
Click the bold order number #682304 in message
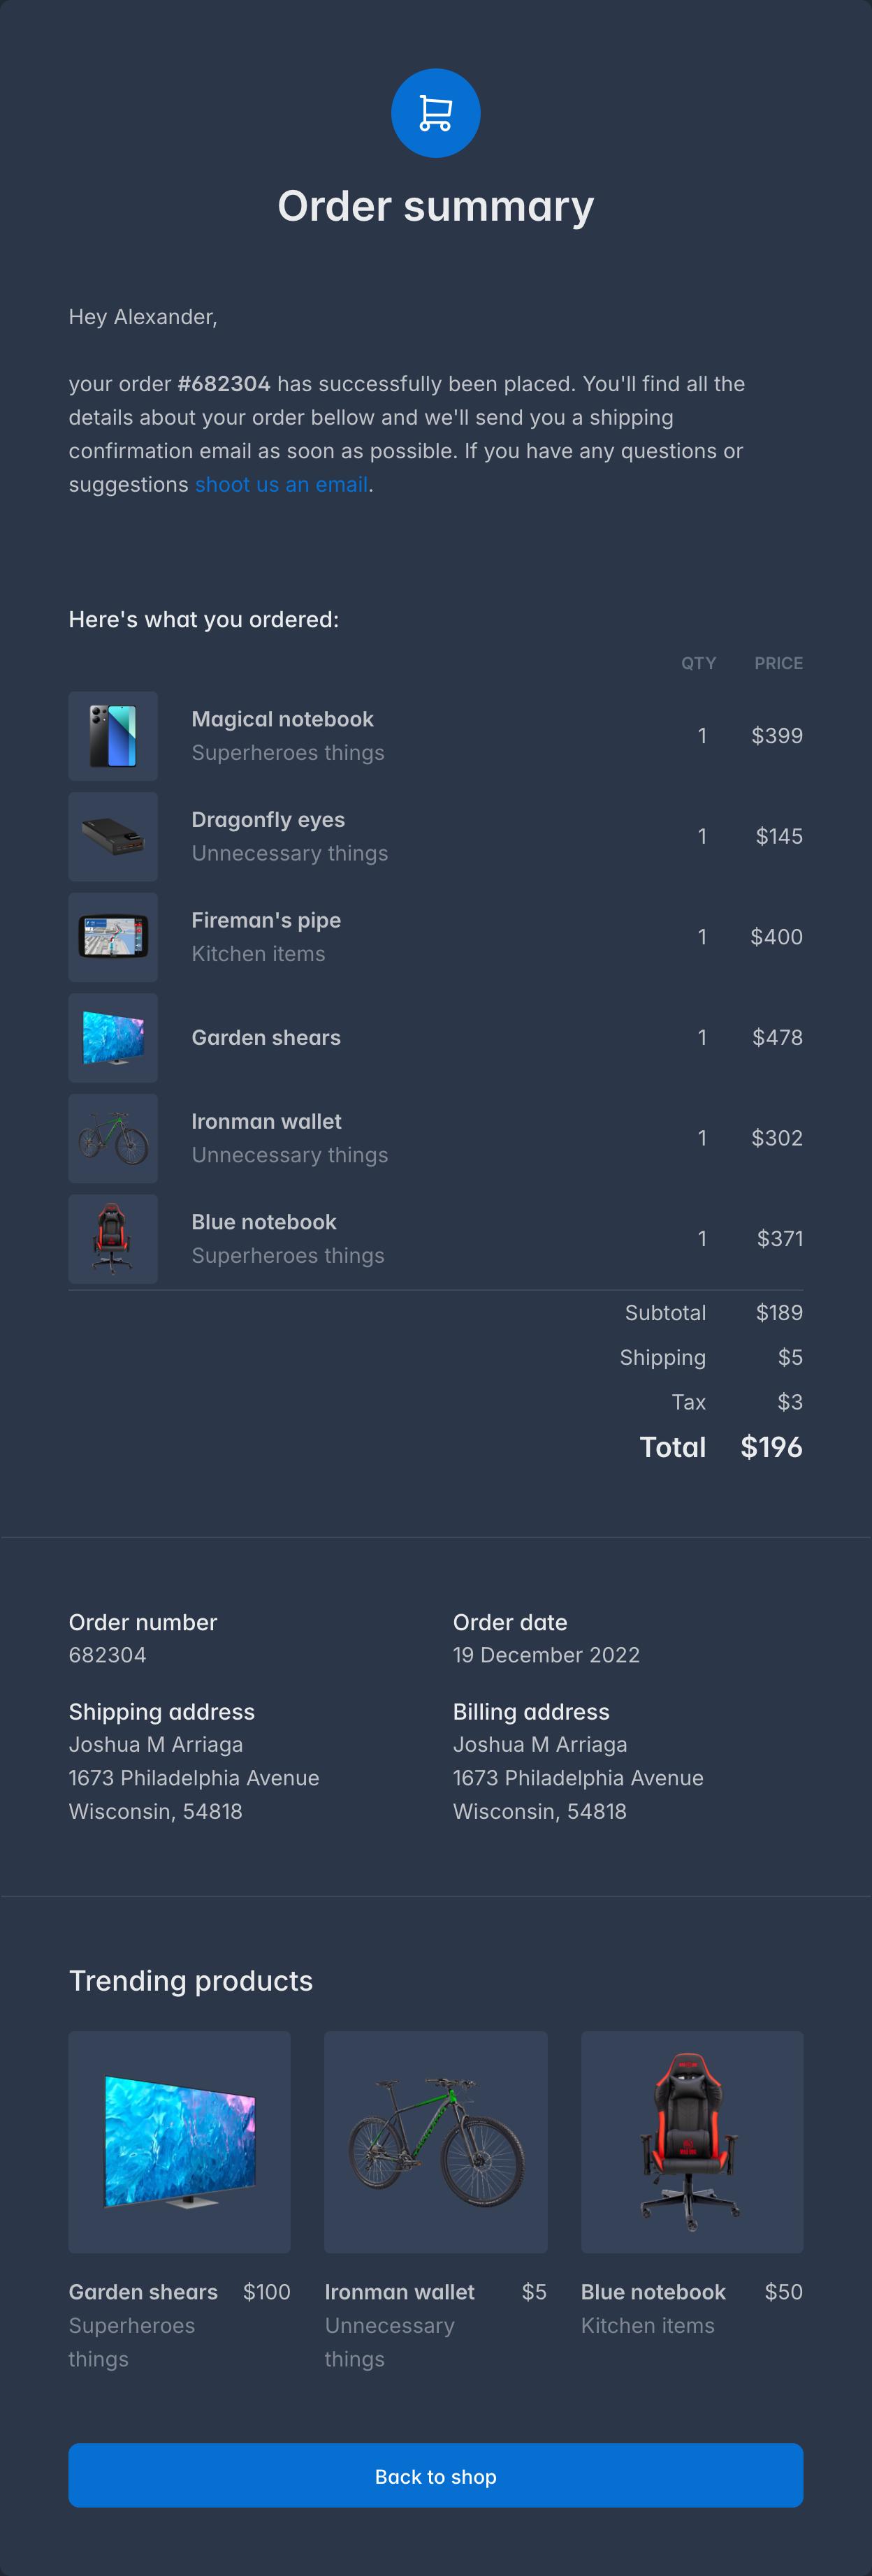pyautogui.click(x=224, y=384)
